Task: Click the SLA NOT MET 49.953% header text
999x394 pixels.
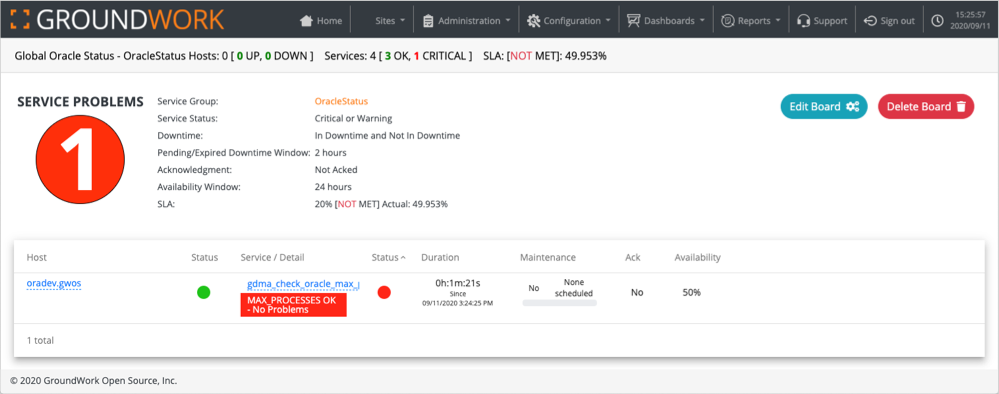Action: click(x=545, y=56)
